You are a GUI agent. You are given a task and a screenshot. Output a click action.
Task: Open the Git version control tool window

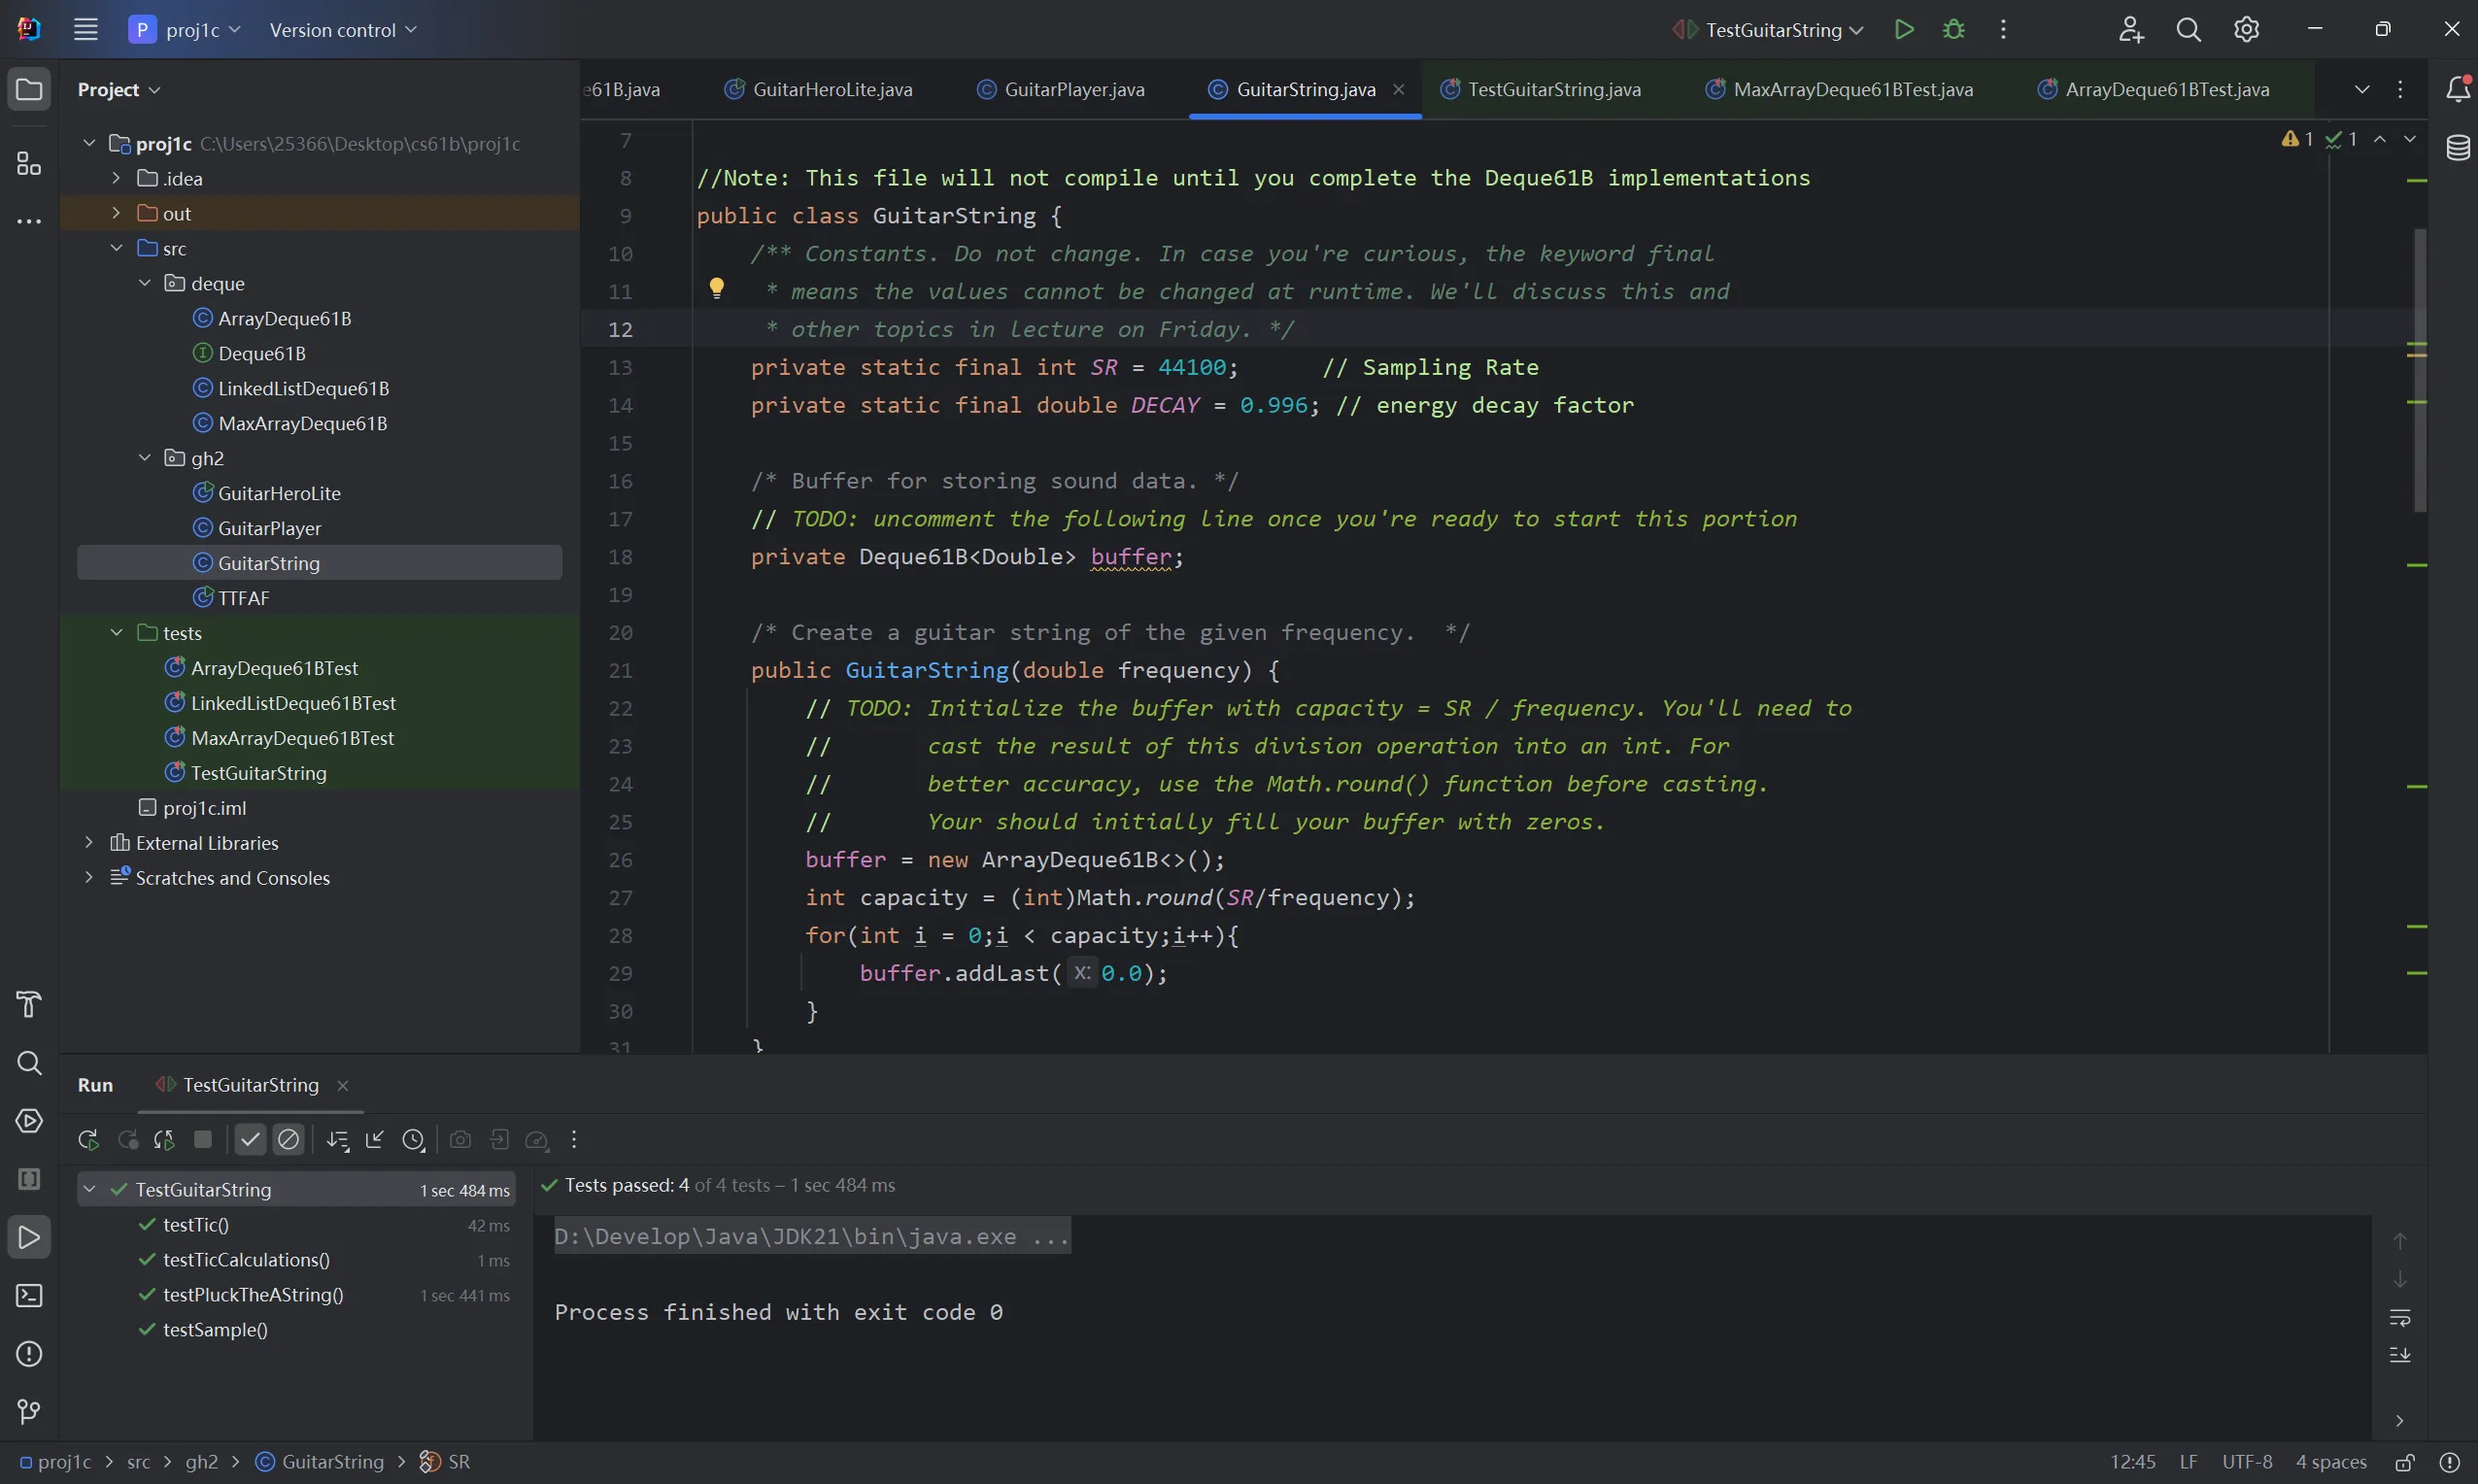[29, 1412]
